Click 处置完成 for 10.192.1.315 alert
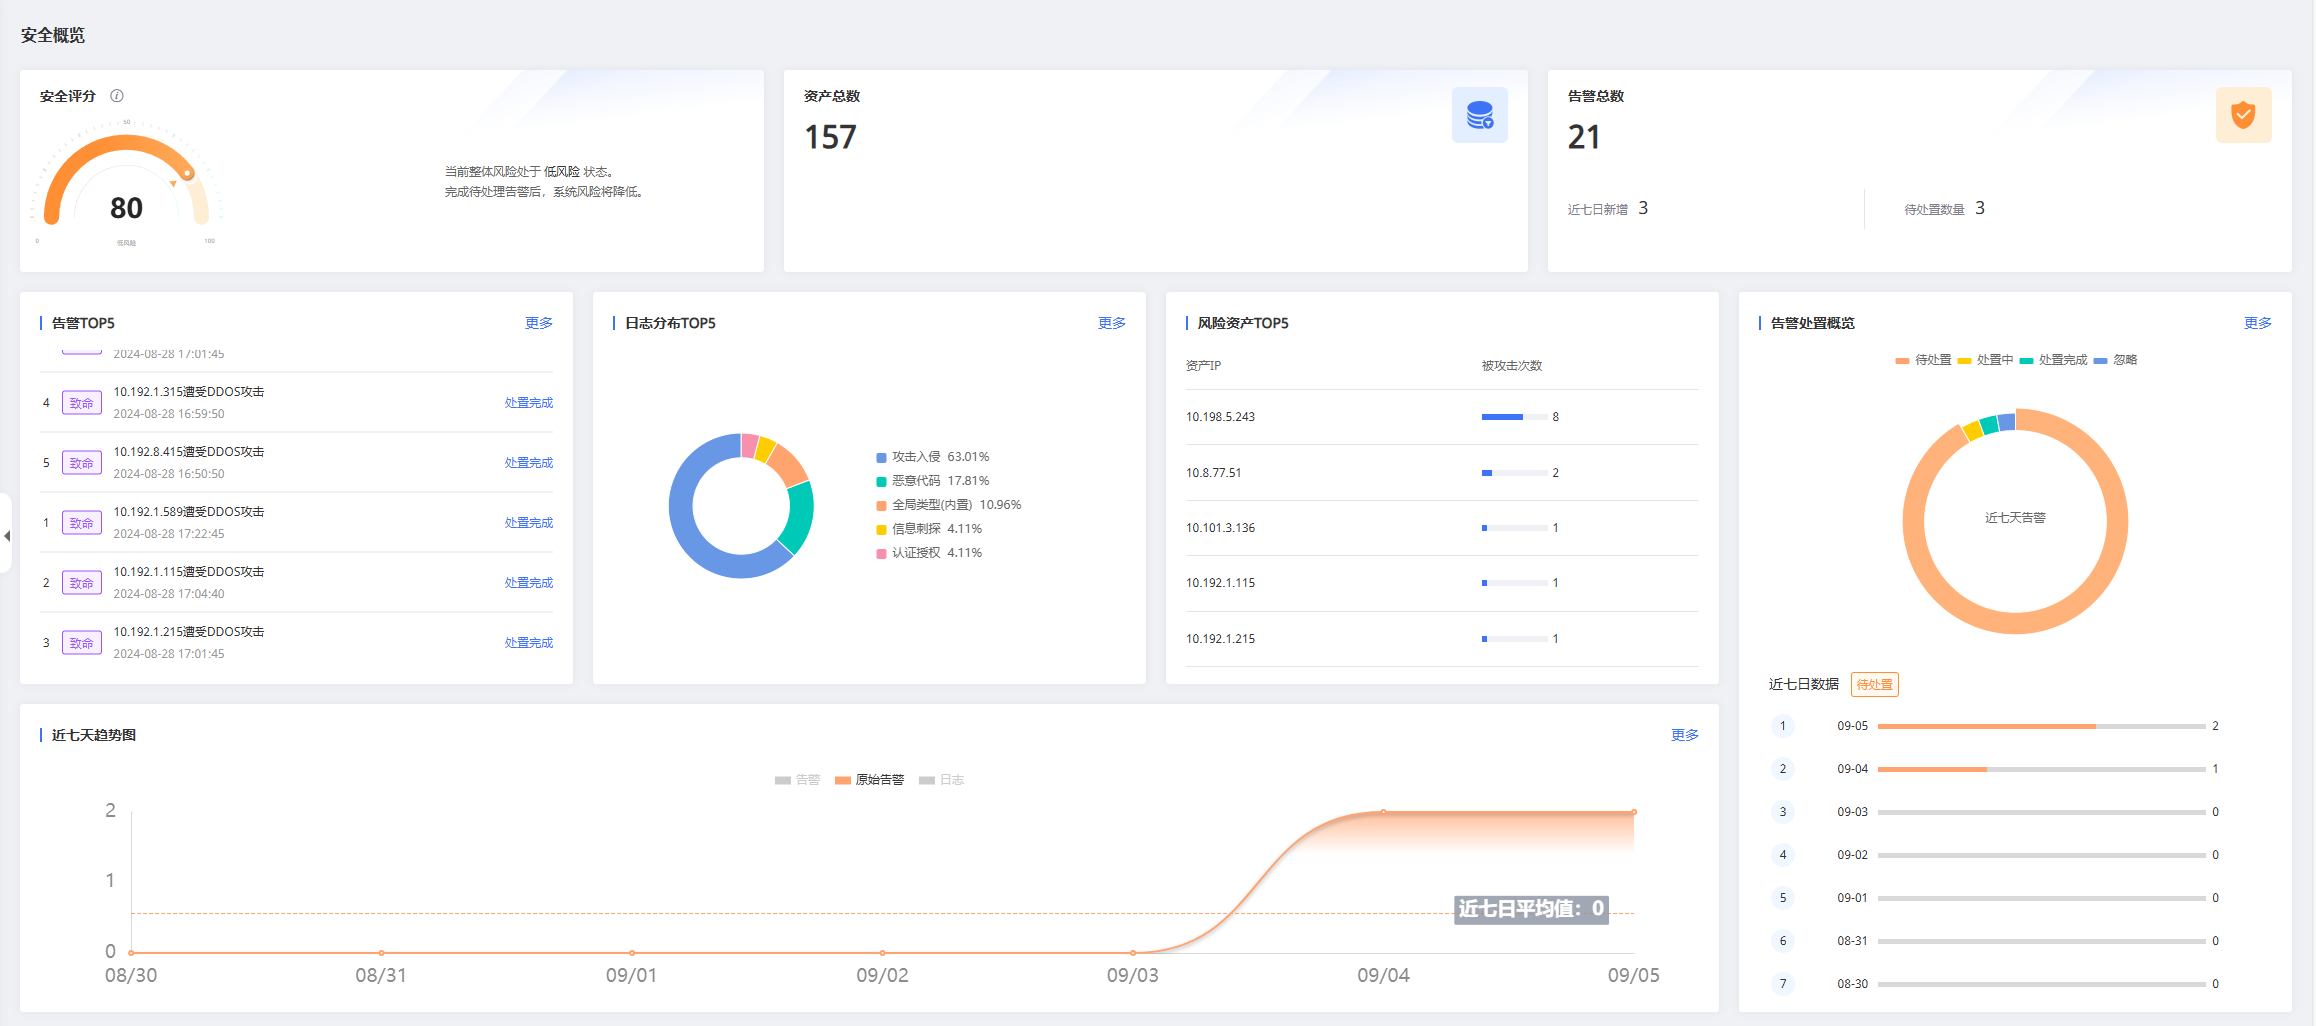 click(529, 403)
